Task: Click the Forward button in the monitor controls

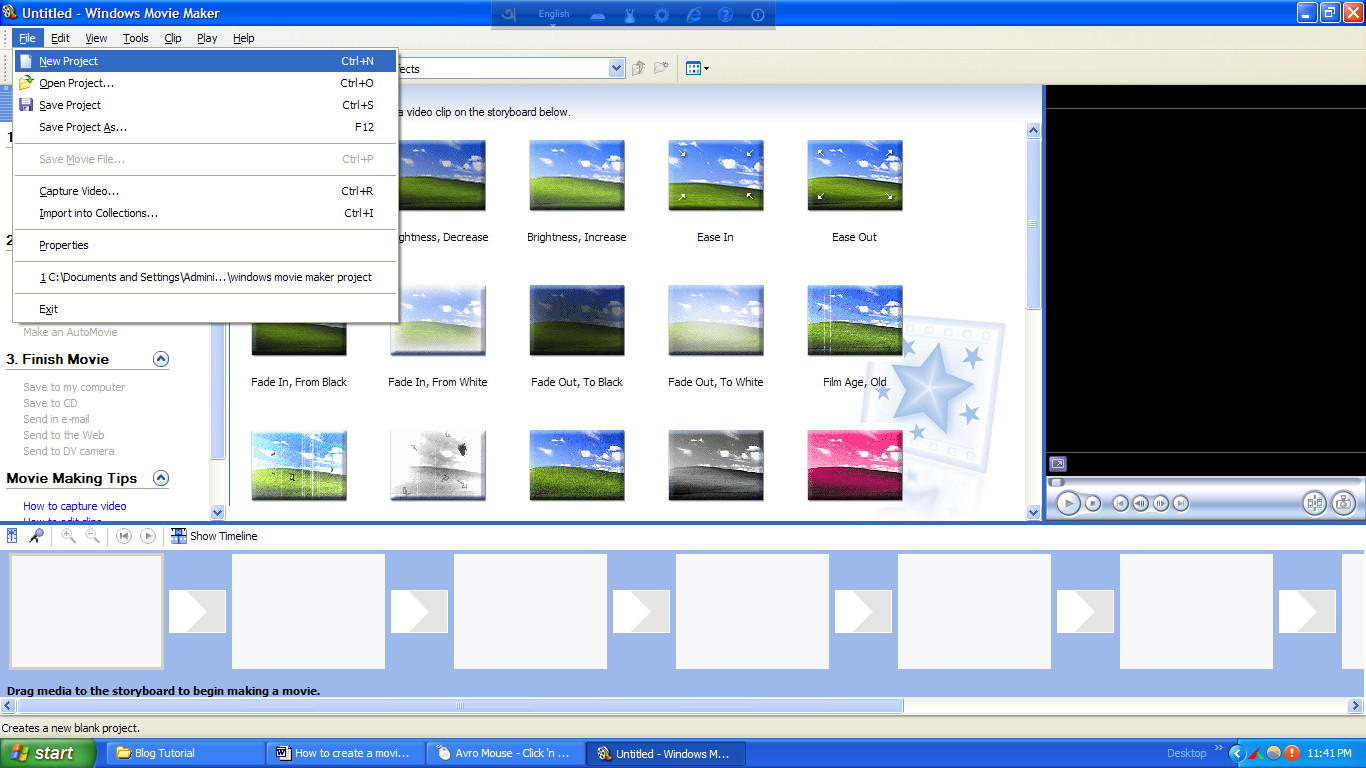Action: [1181, 504]
